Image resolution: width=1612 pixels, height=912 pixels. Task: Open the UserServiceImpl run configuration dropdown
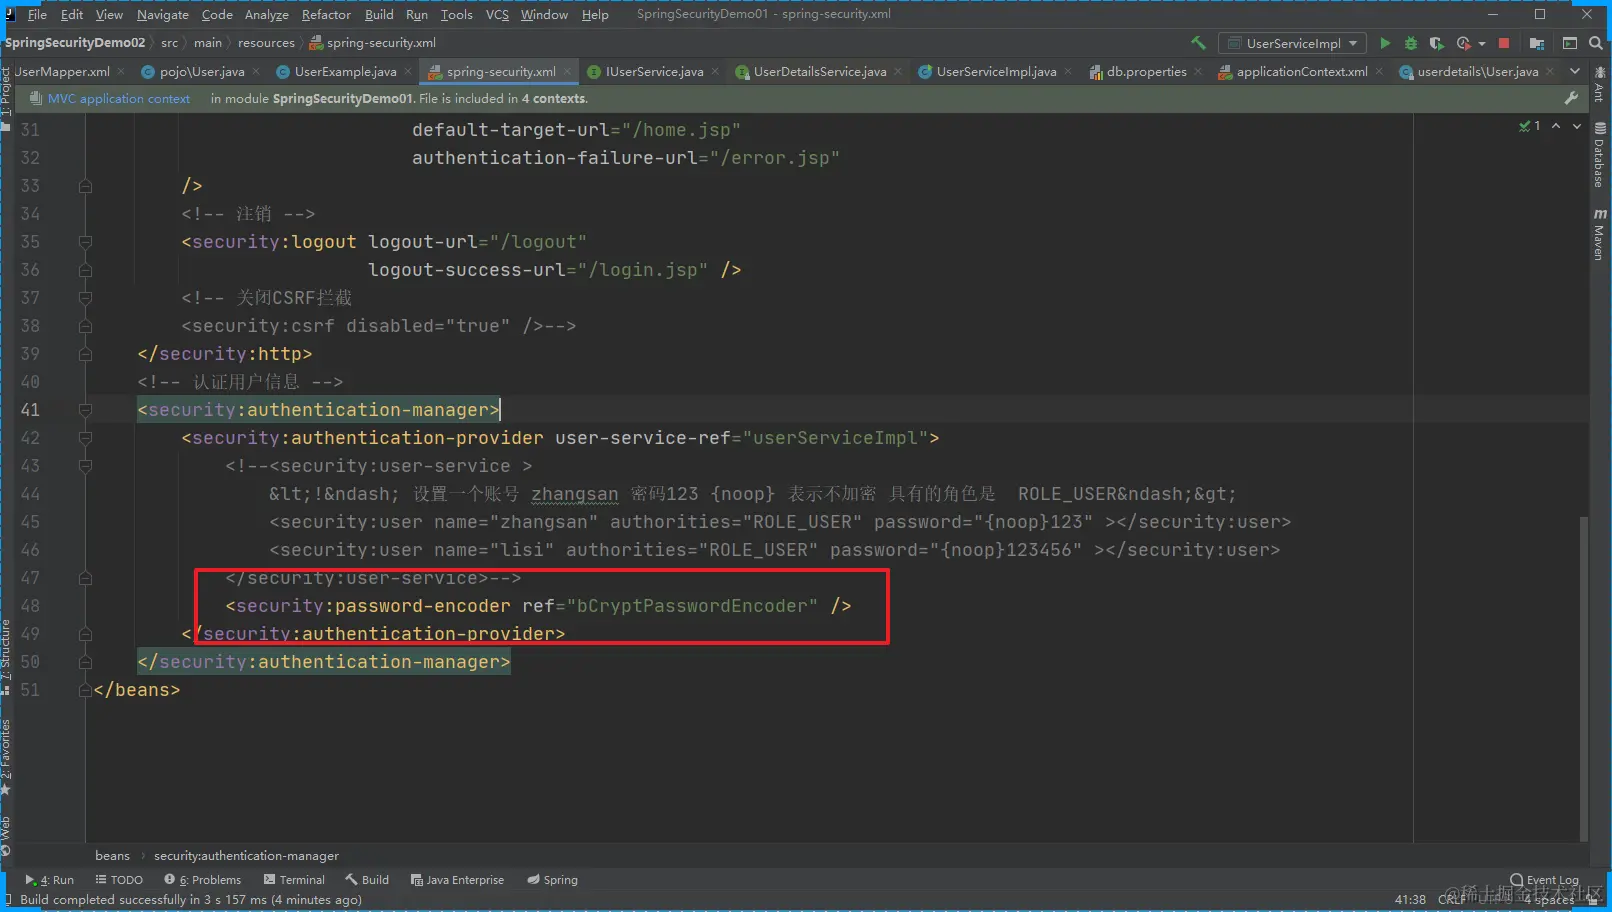click(x=1294, y=43)
